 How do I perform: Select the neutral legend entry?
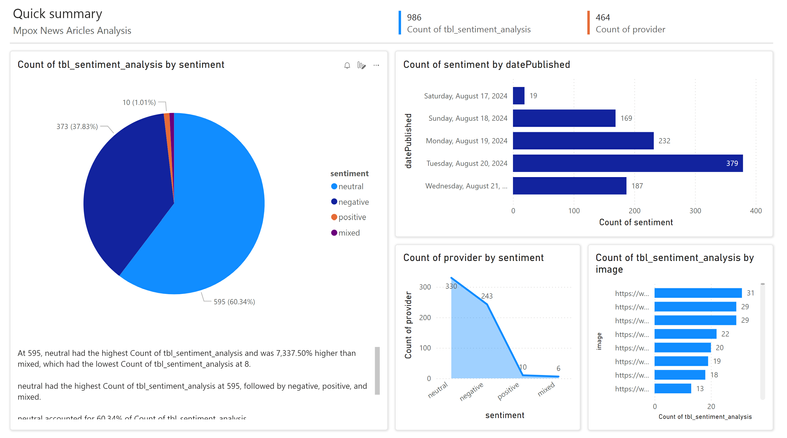point(347,187)
